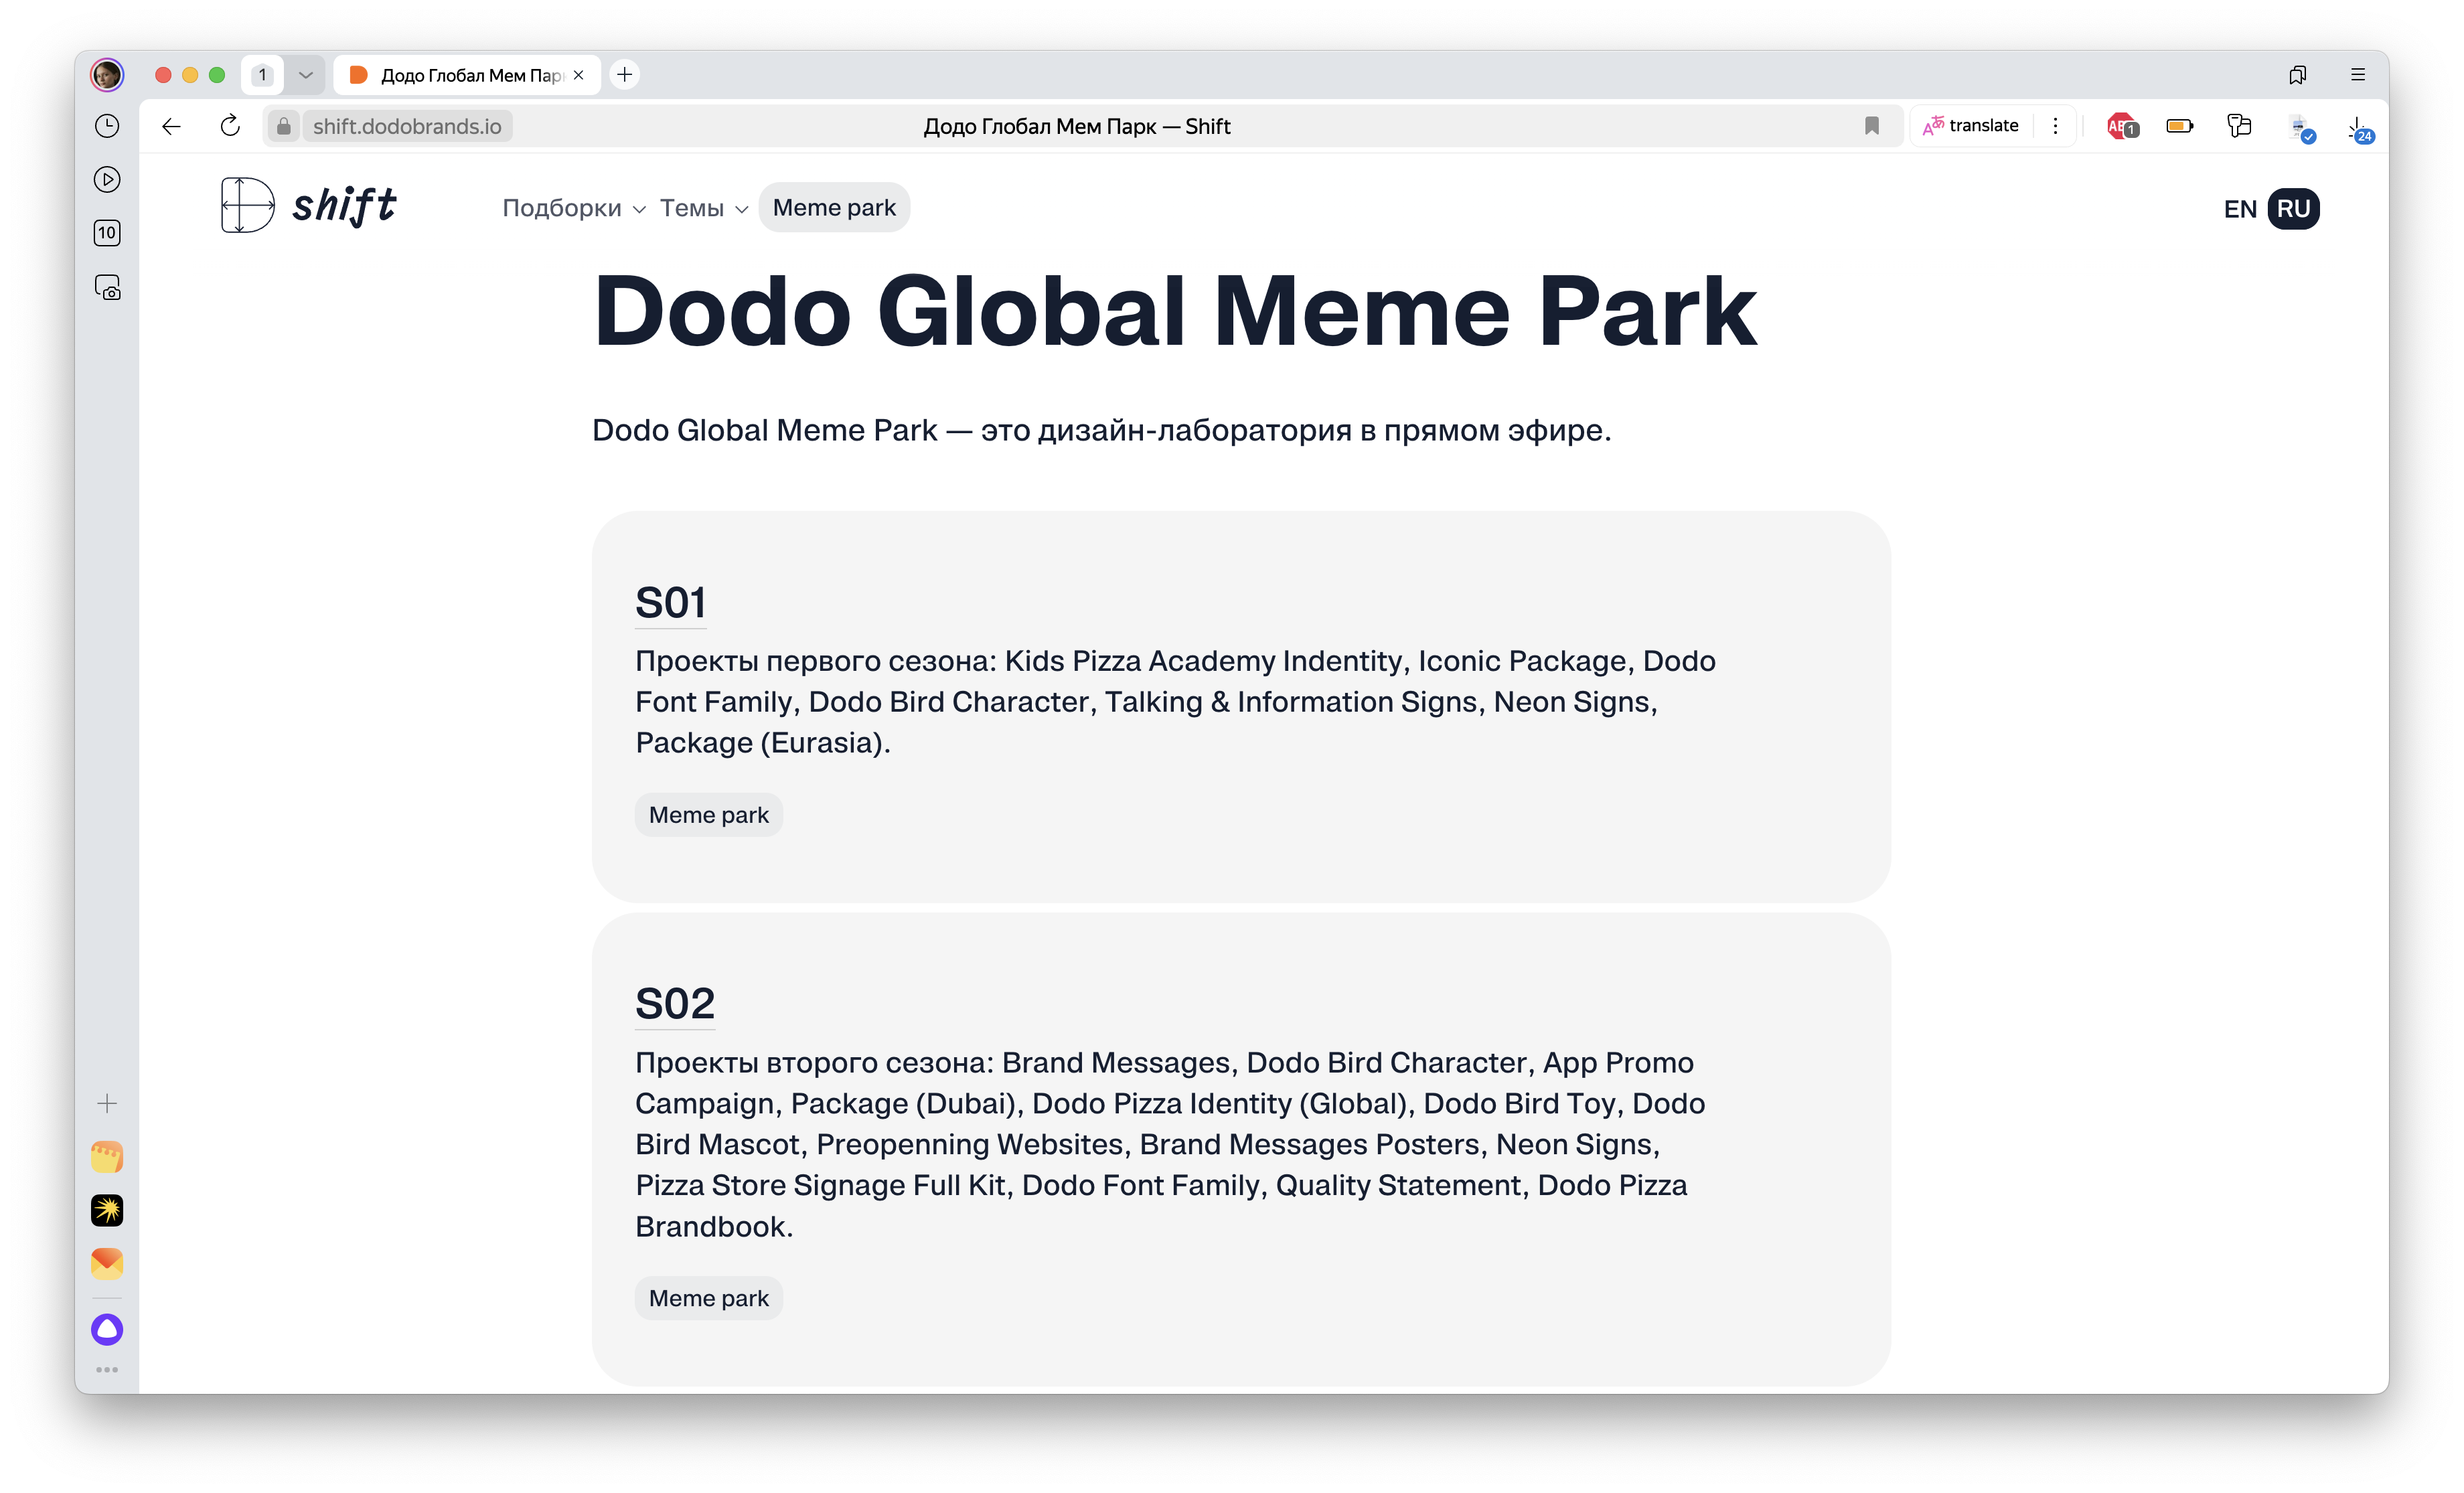Open the adblock extension icon

tap(2120, 126)
